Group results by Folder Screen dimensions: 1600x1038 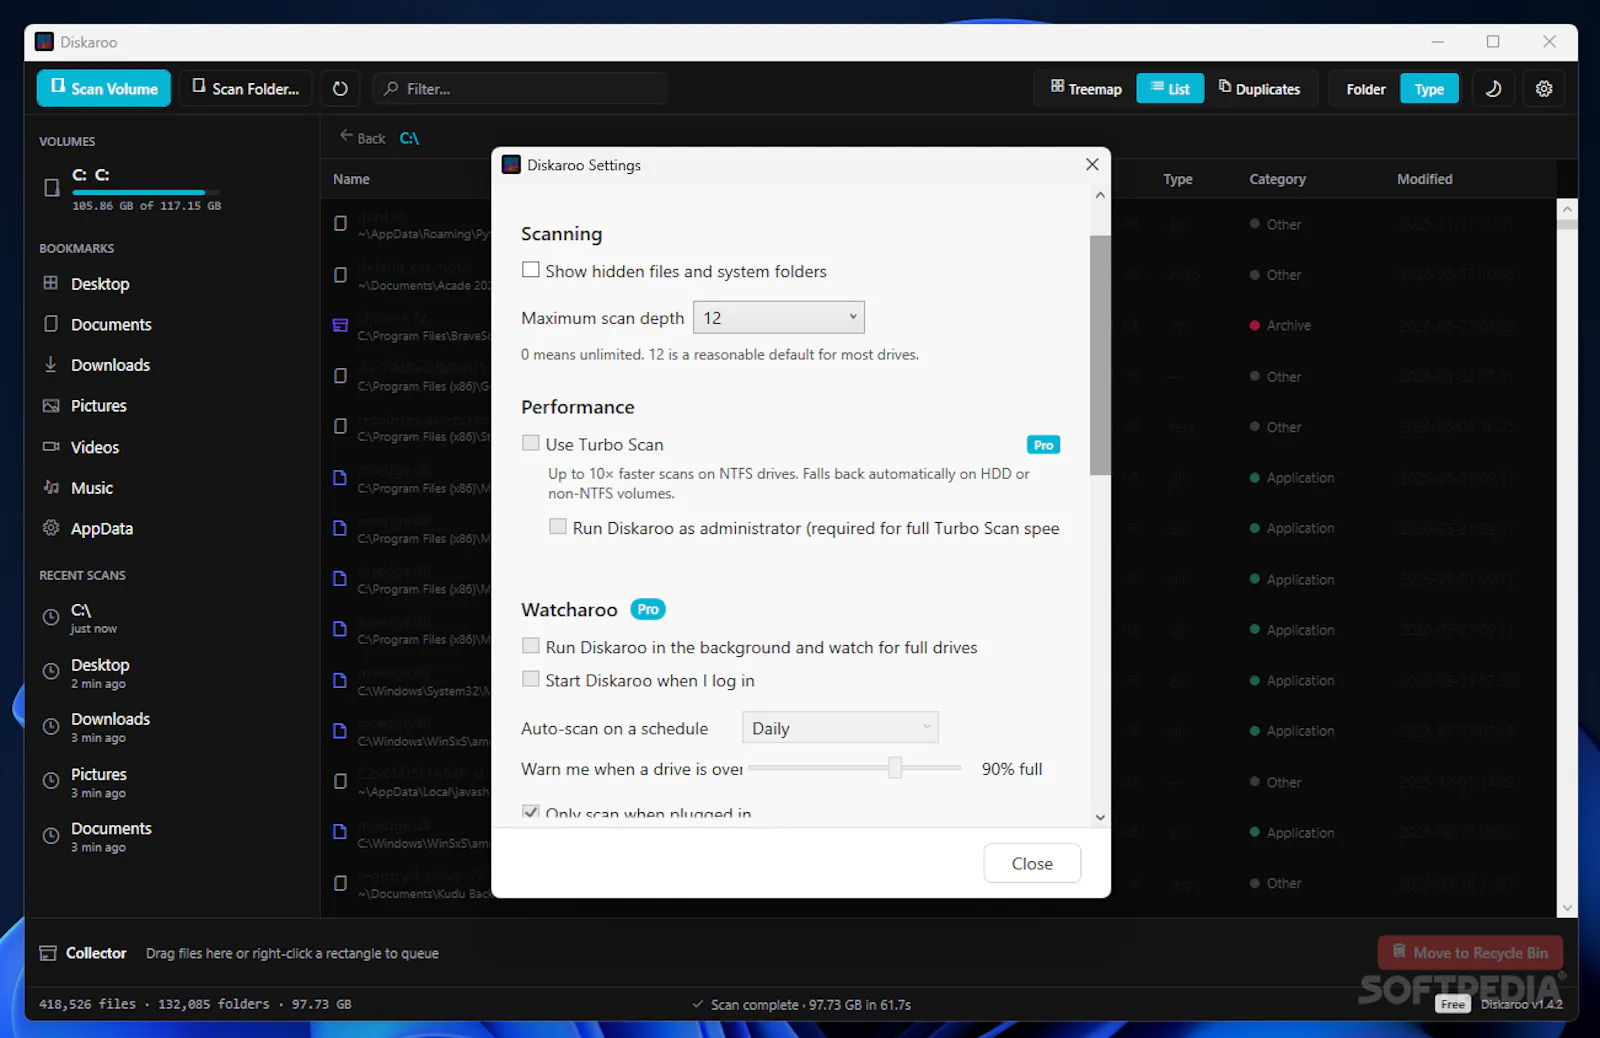point(1365,89)
